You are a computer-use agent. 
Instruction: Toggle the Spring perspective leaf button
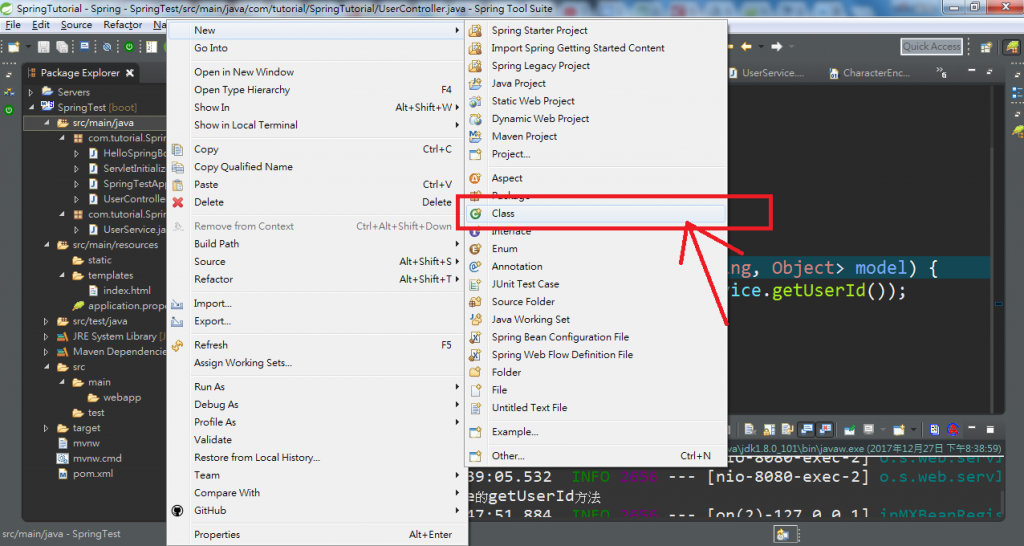(x=1013, y=46)
